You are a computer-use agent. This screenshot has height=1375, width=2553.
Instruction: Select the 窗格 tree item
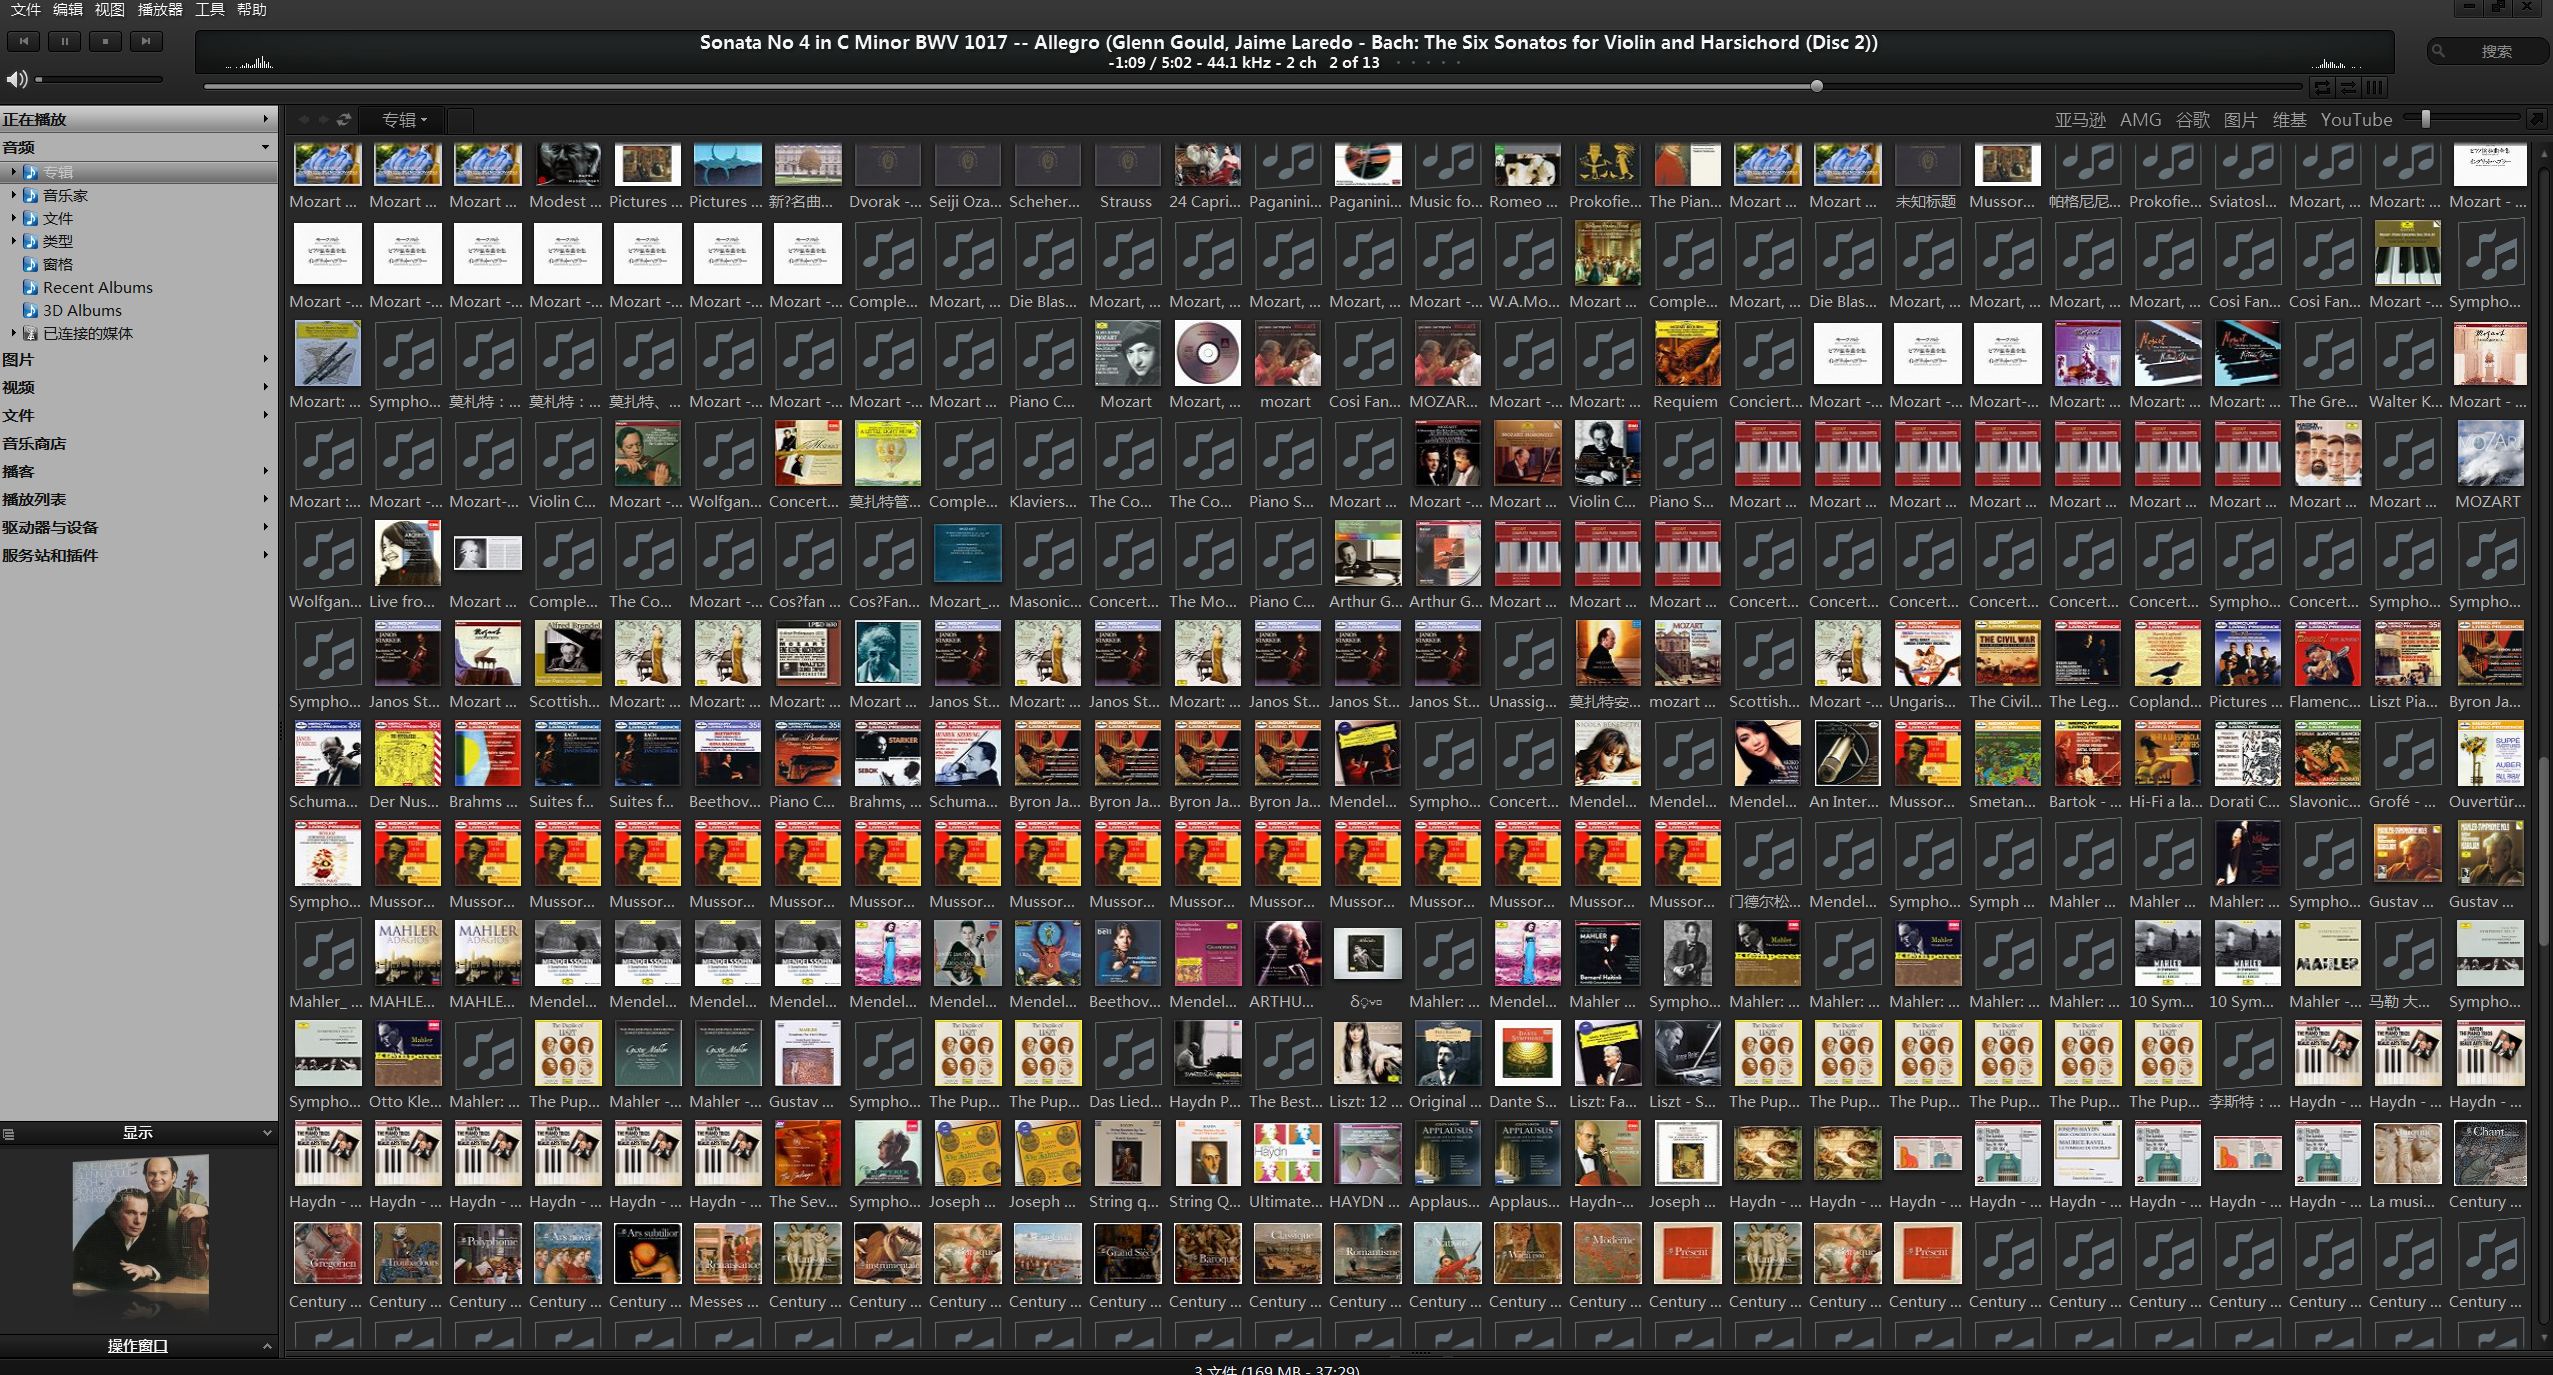58,264
